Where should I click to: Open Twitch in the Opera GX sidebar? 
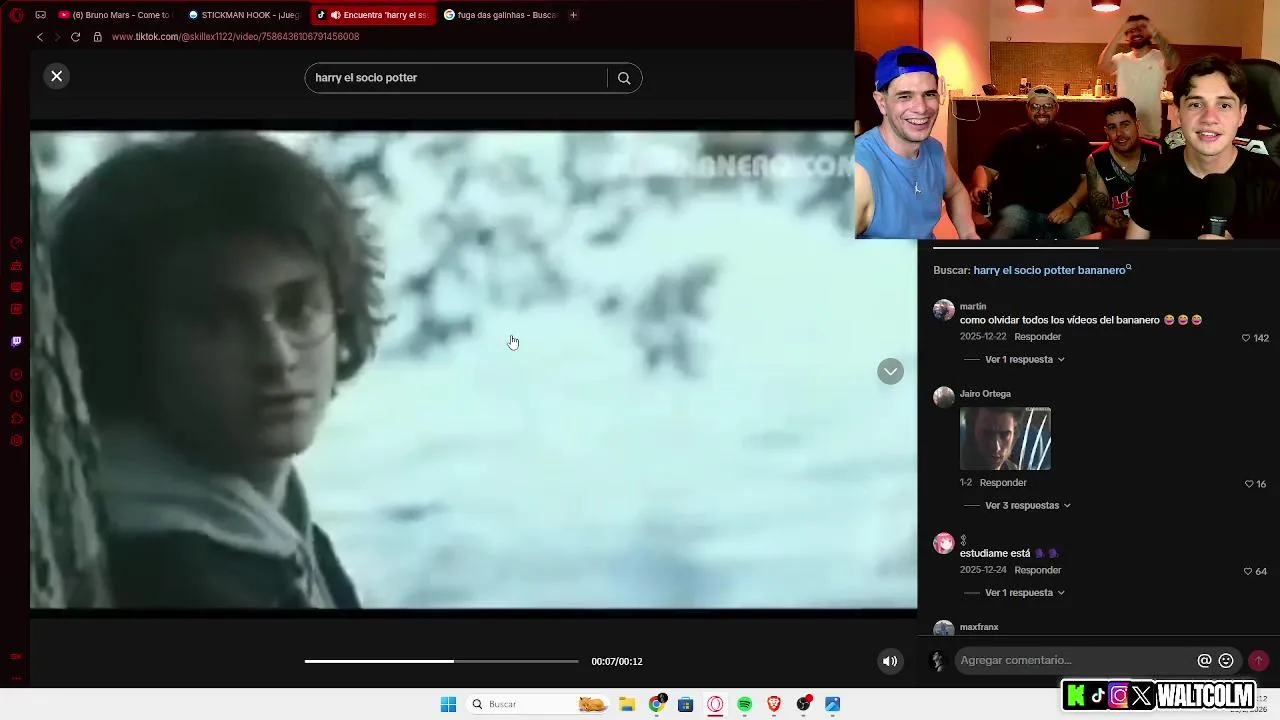click(x=16, y=342)
